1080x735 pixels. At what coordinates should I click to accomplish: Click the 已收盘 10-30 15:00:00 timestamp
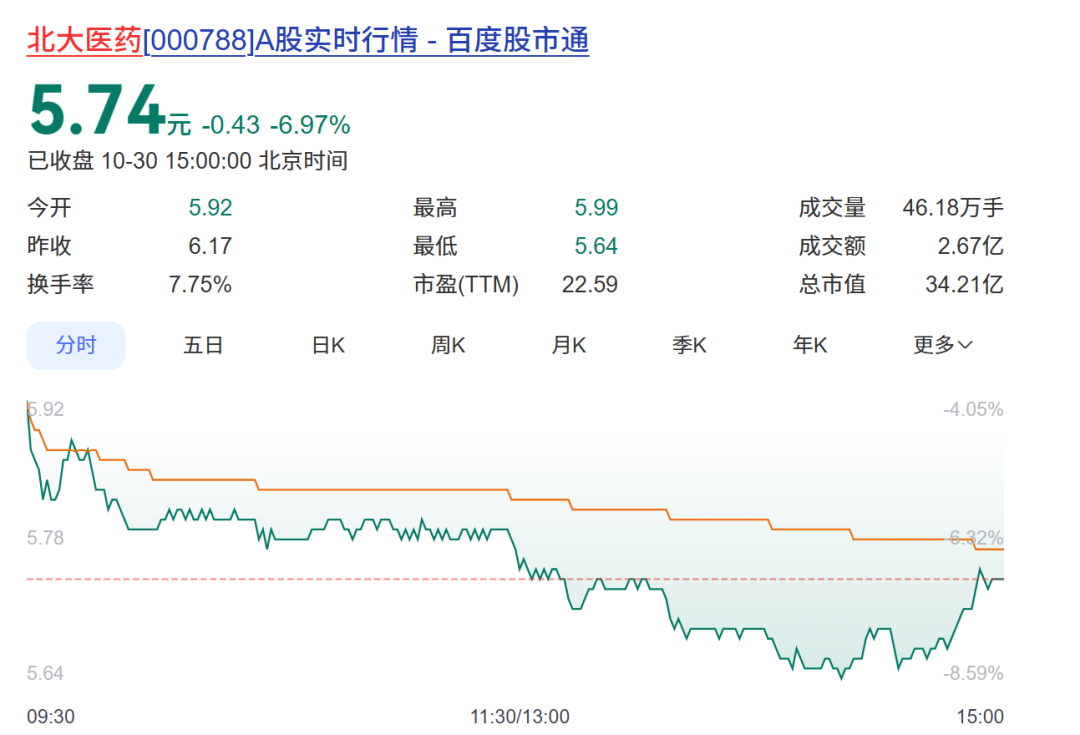coord(187,161)
